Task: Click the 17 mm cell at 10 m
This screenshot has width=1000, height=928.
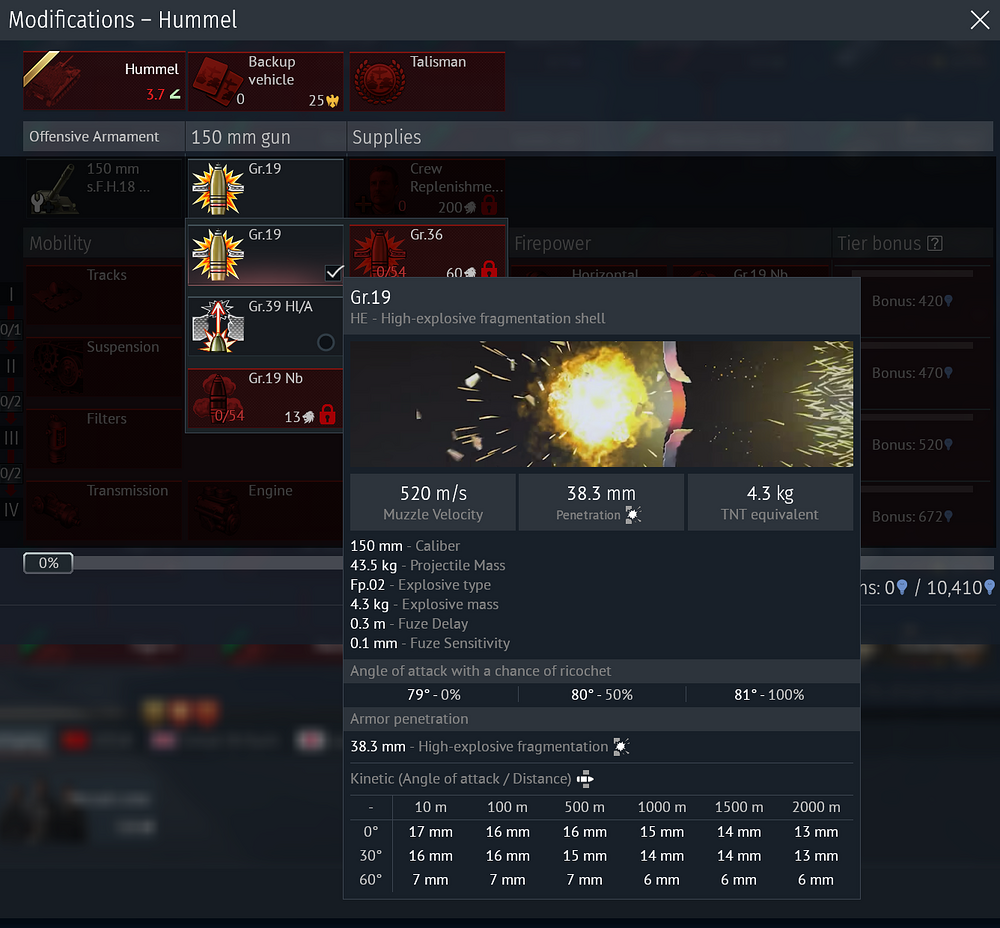Action: 430,832
